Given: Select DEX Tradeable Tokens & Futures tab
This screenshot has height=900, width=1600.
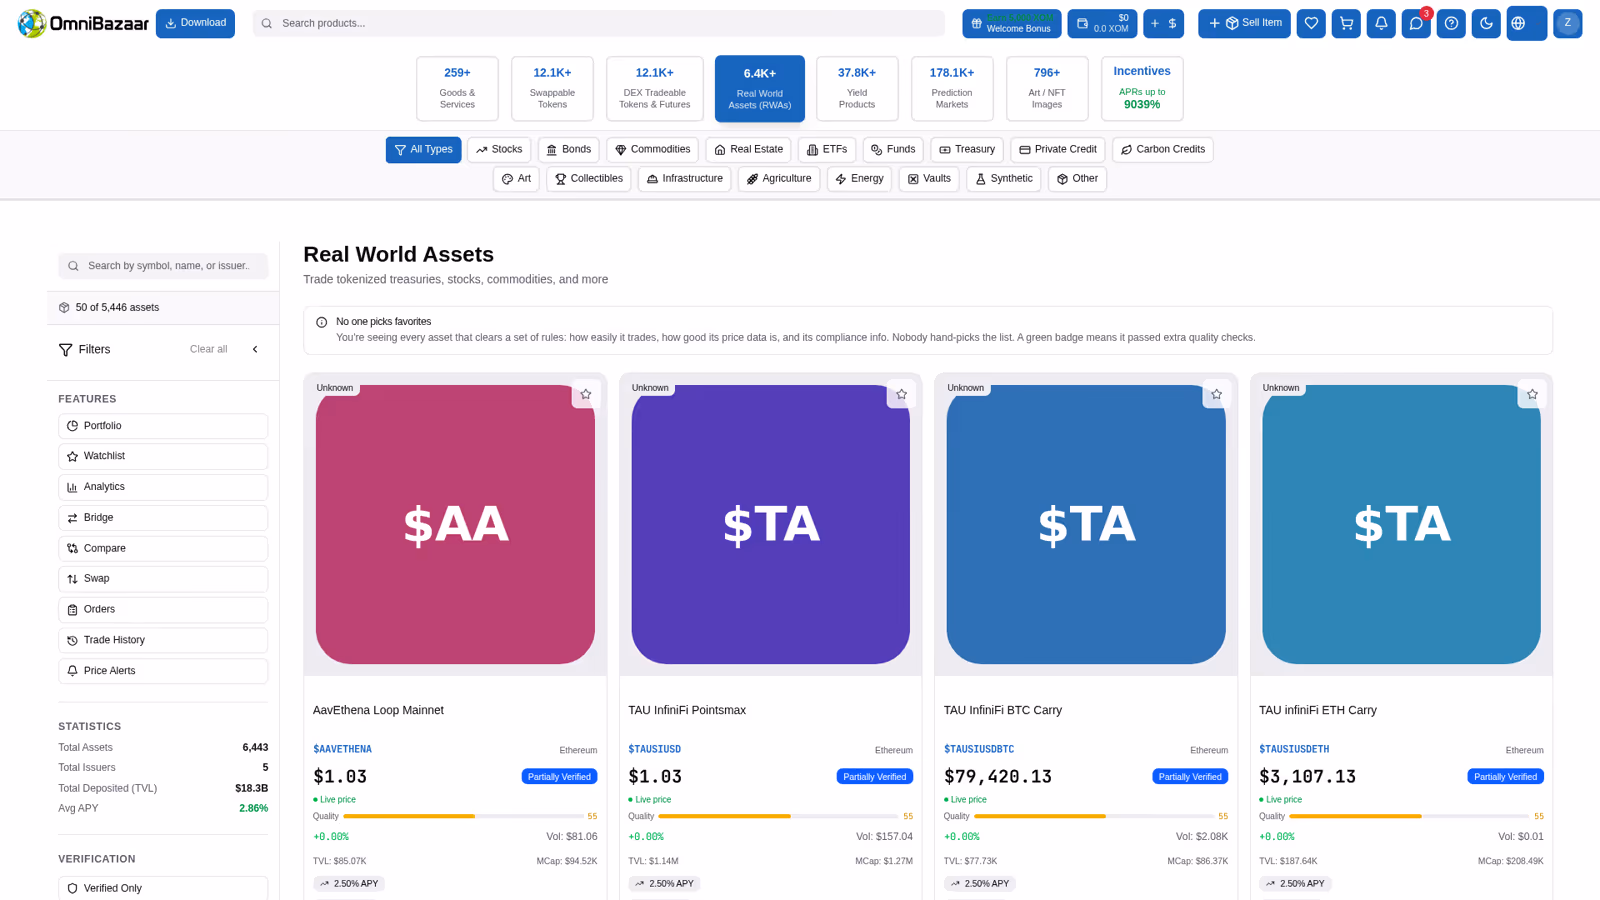Looking at the screenshot, I should 654,88.
